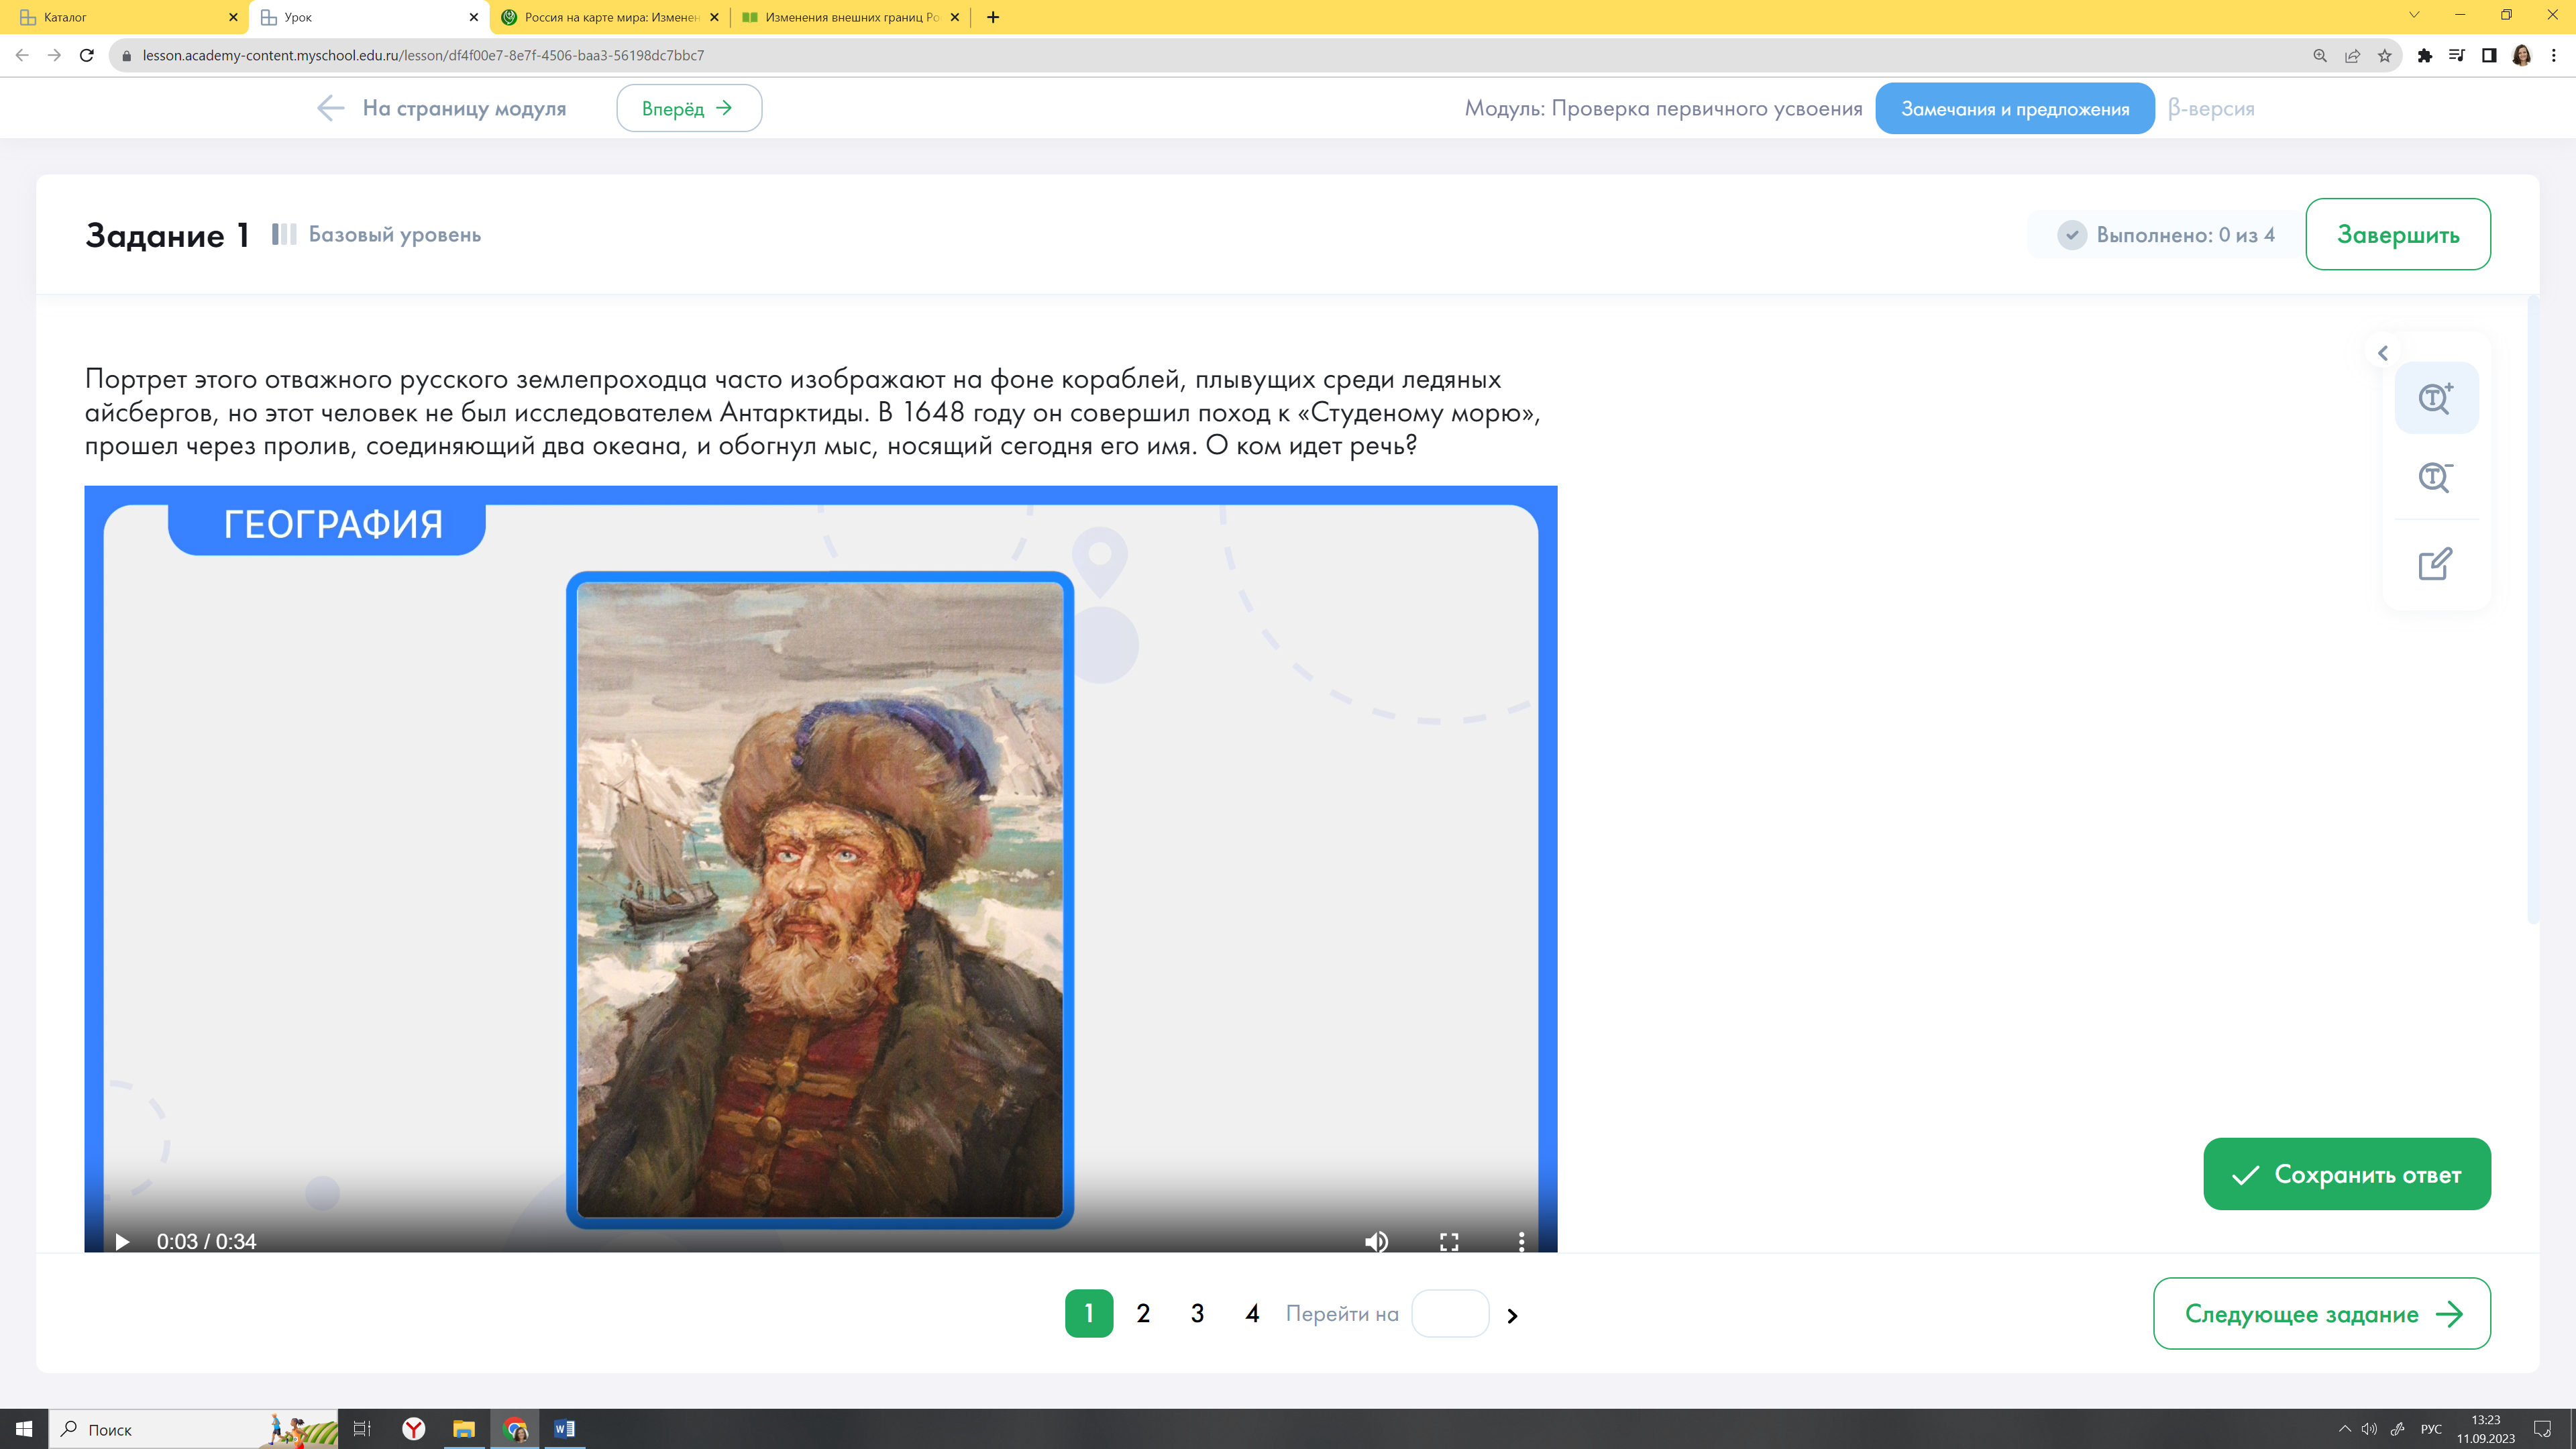
Task: Click the Выполнено: 0 из 4 status
Action: (x=2166, y=235)
